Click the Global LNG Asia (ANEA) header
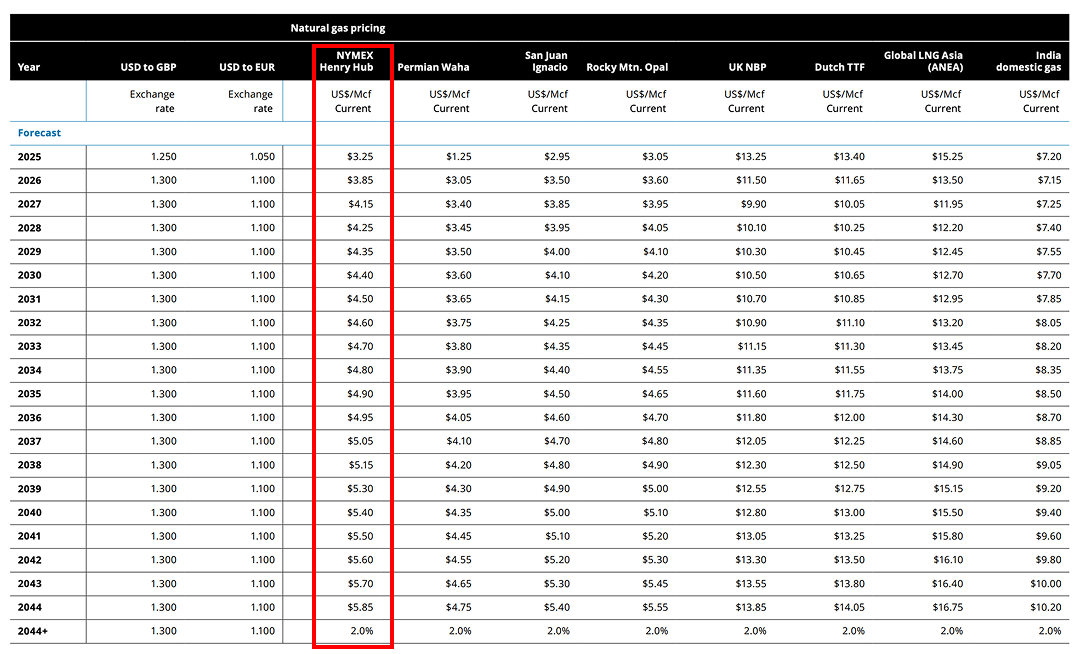 click(x=924, y=61)
